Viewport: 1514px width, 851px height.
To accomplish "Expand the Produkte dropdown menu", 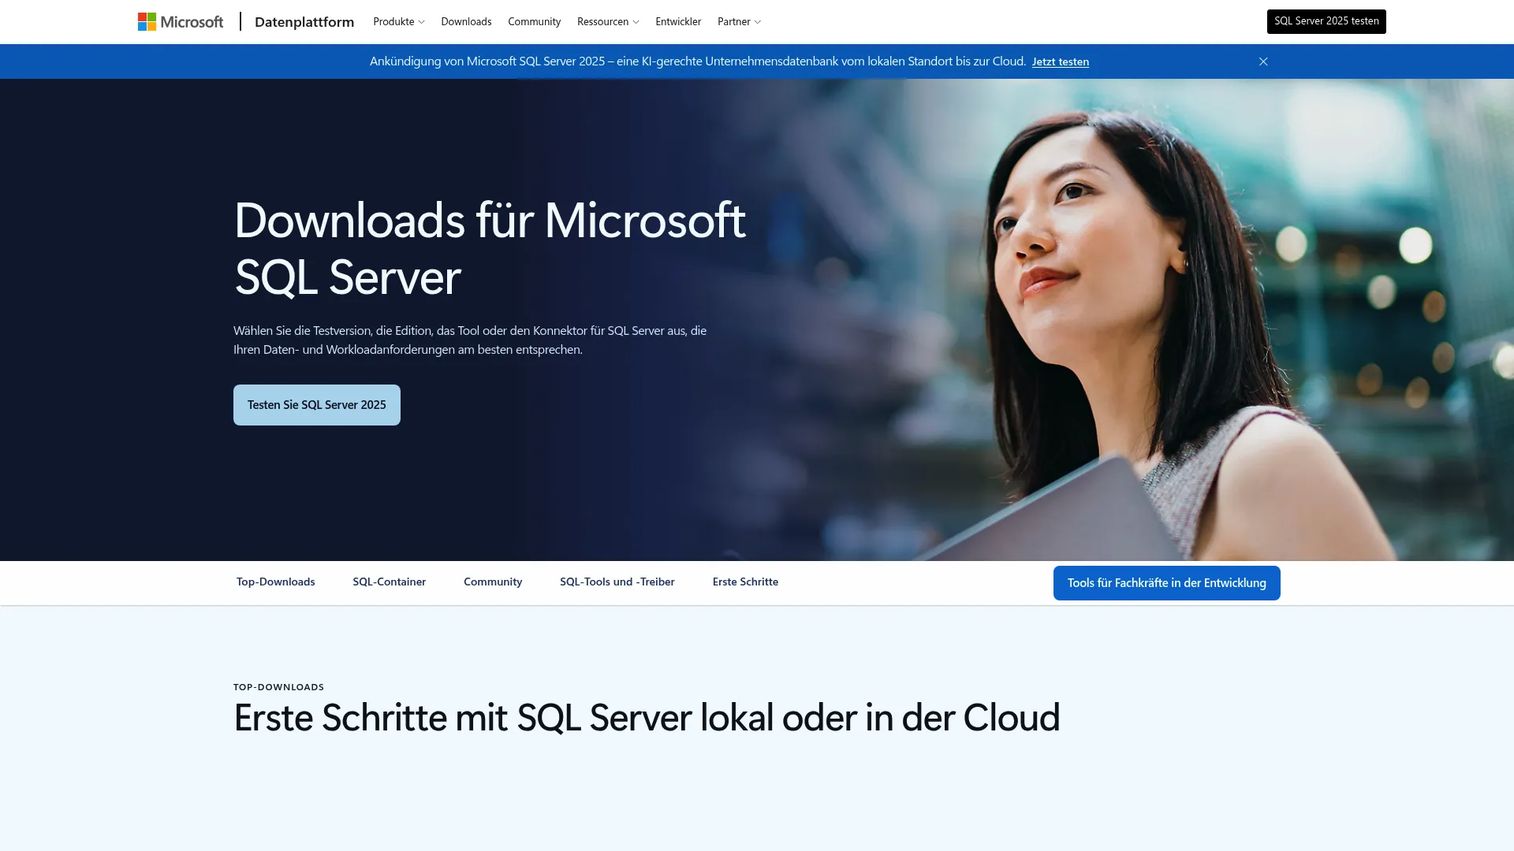I will coord(399,22).
